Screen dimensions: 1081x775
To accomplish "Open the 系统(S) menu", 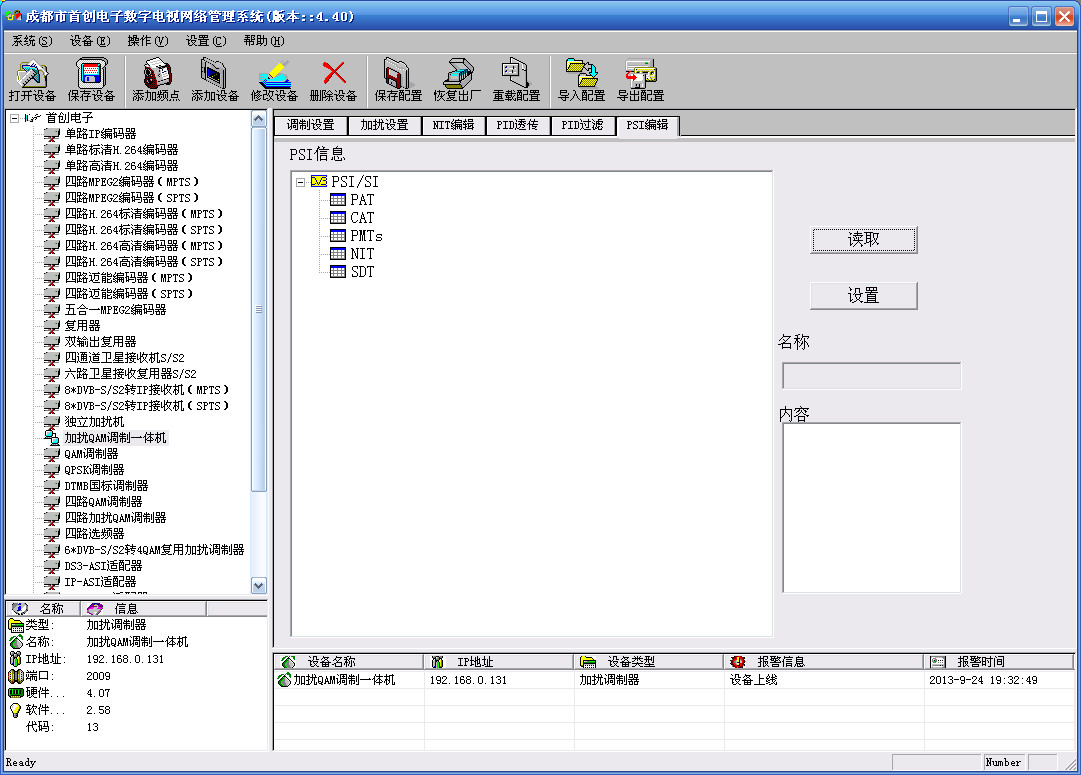I will (32, 41).
